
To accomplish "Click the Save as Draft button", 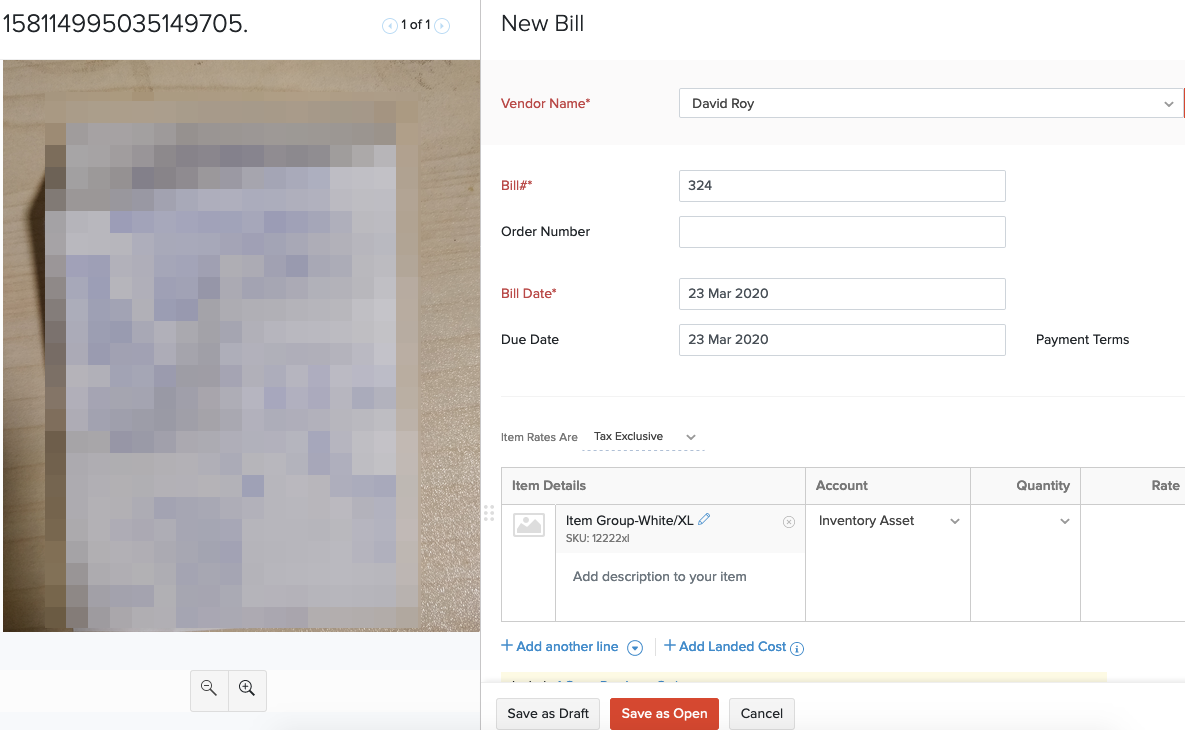I will coord(548,713).
